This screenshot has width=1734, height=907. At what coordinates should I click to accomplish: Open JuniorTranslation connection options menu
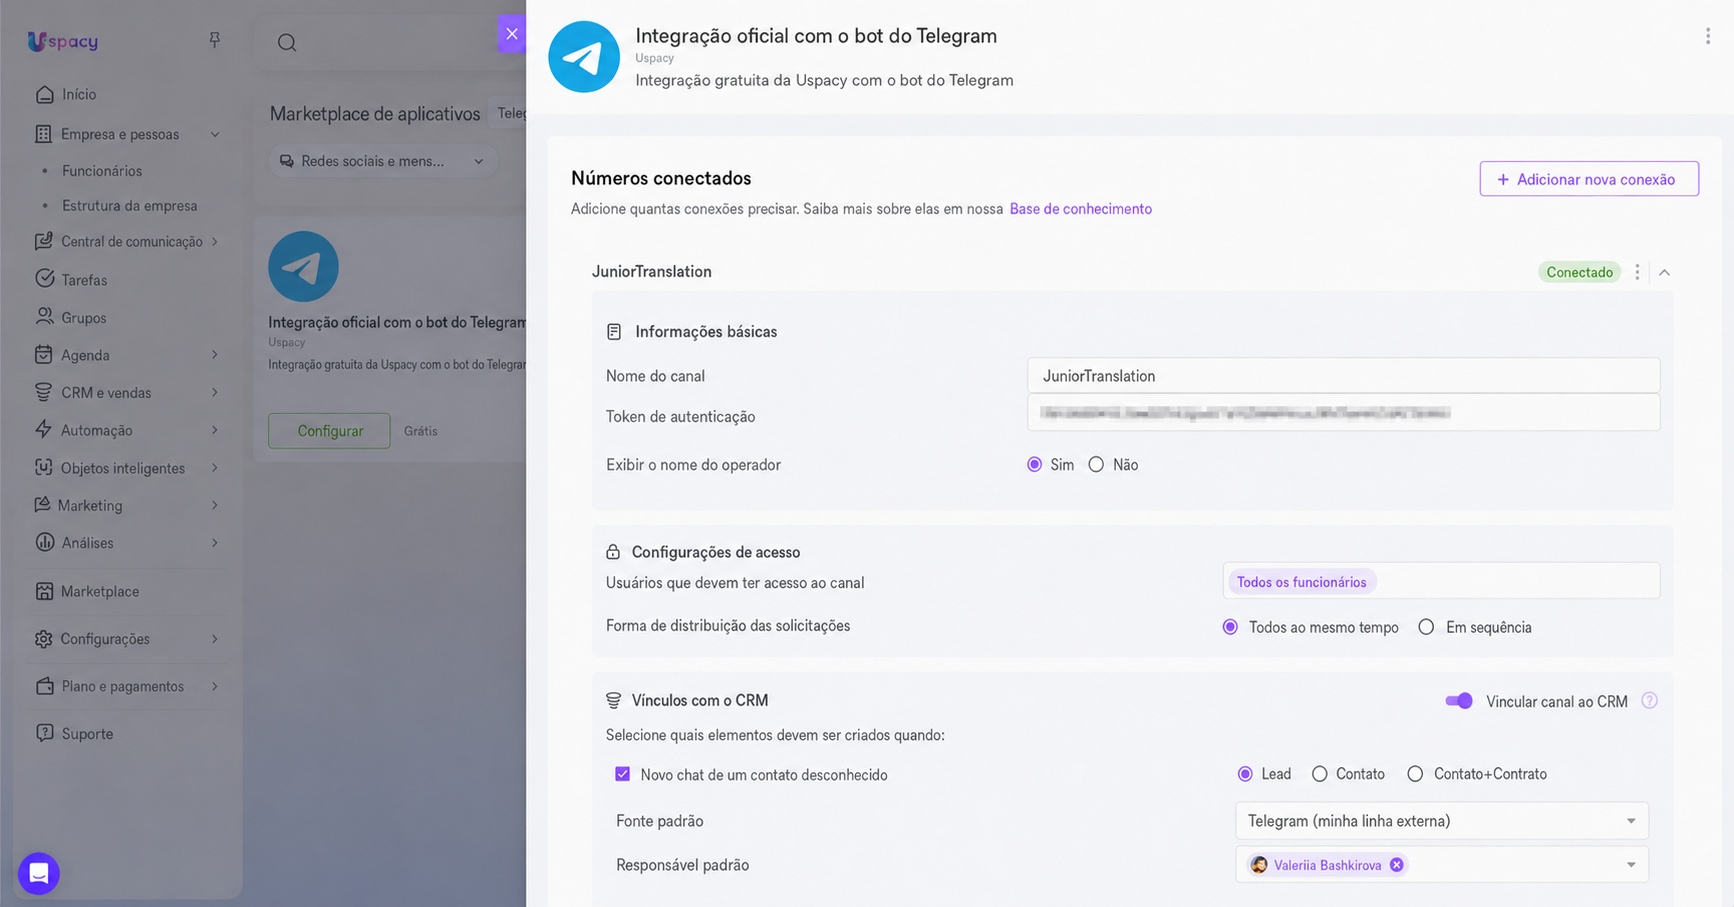click(1637, 272)
